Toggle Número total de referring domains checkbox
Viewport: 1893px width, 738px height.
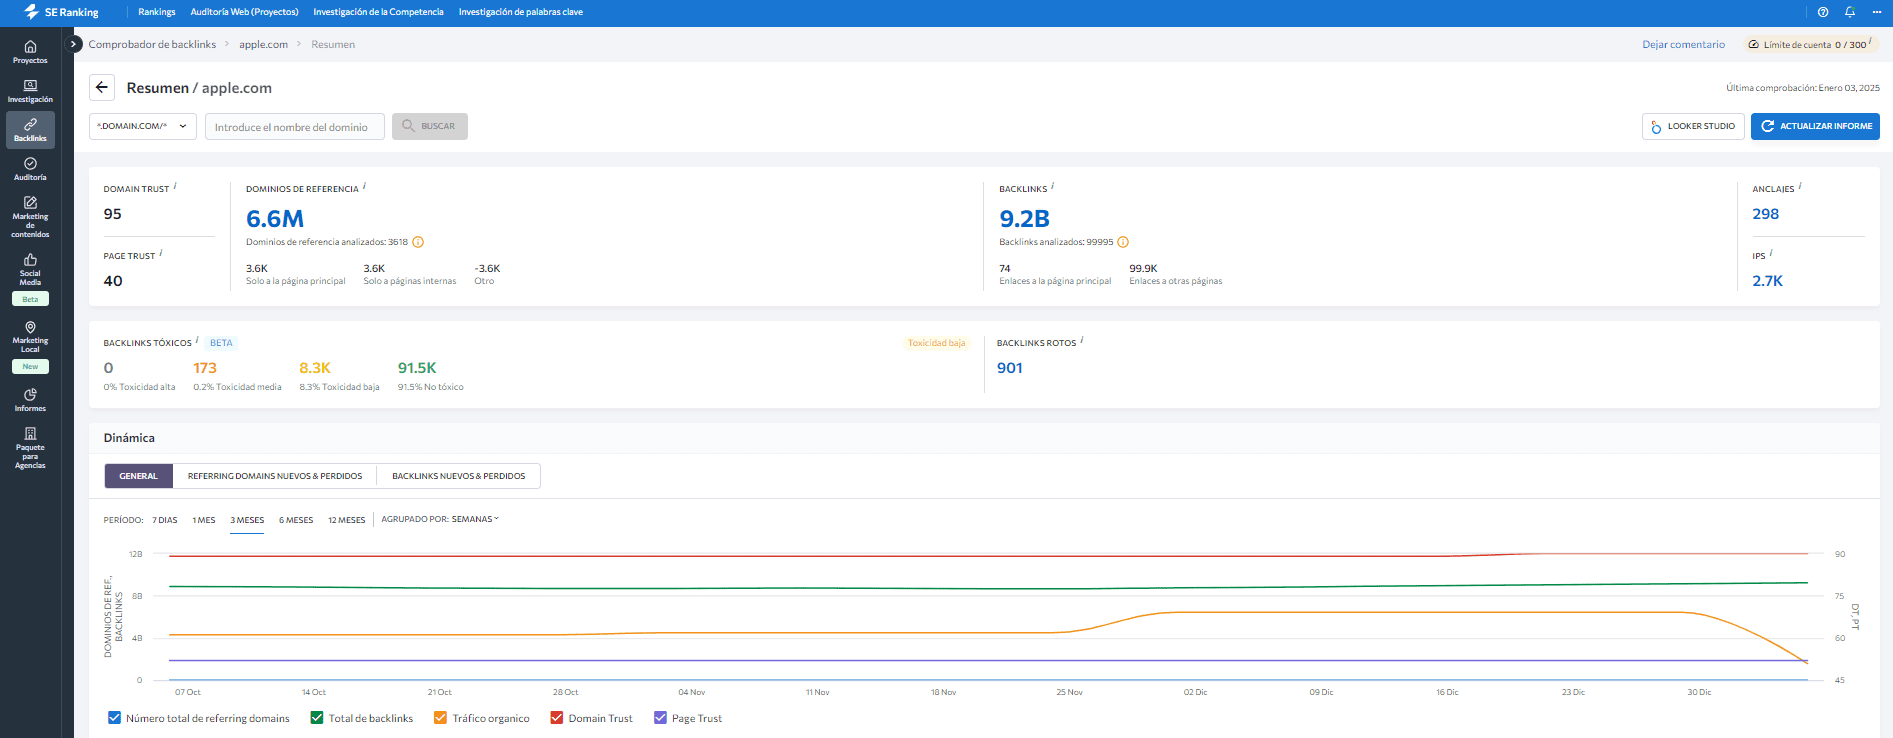pyautogui.click(x=114, y=718)
